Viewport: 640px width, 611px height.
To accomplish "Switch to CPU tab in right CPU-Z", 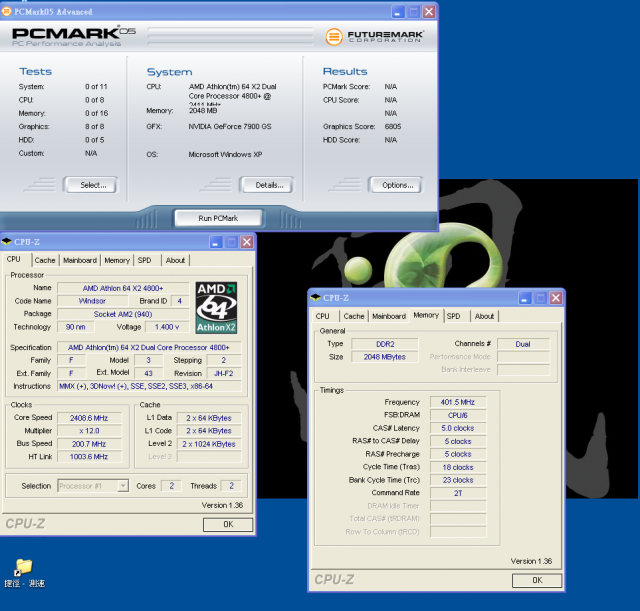I will pos(322,316).
